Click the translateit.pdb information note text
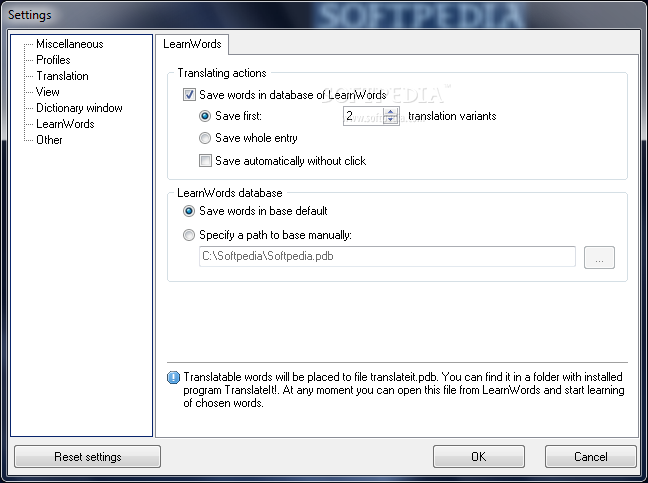Screen dimensions: 648x483 click(x=404, y=390)
